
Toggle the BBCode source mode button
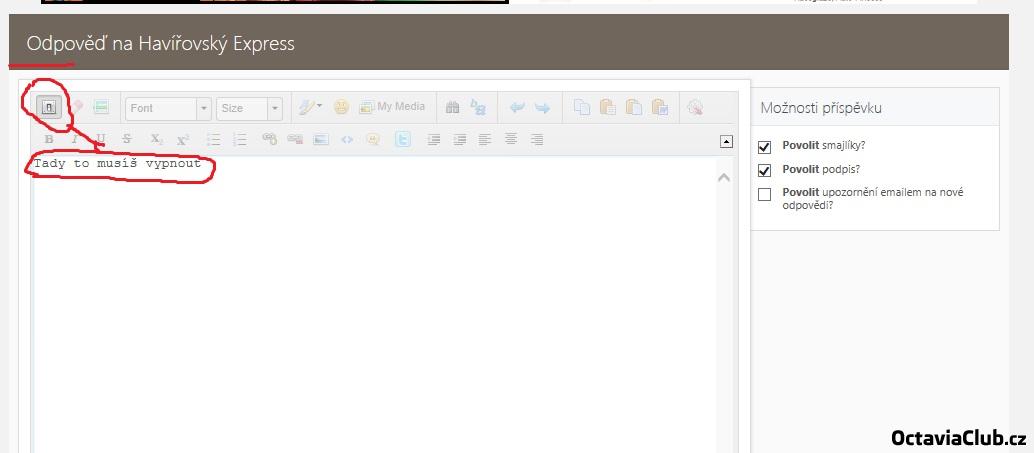click(x=48, y=107)
